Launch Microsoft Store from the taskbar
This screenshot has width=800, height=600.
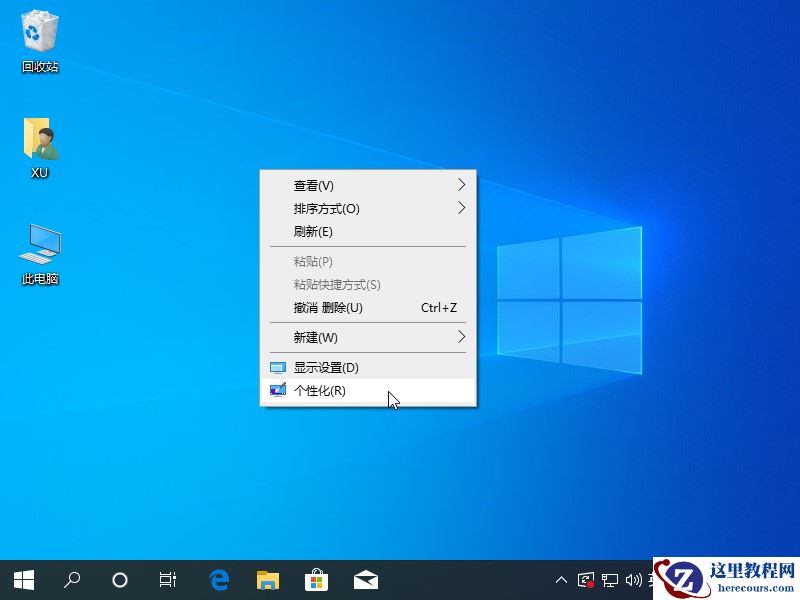316,580
